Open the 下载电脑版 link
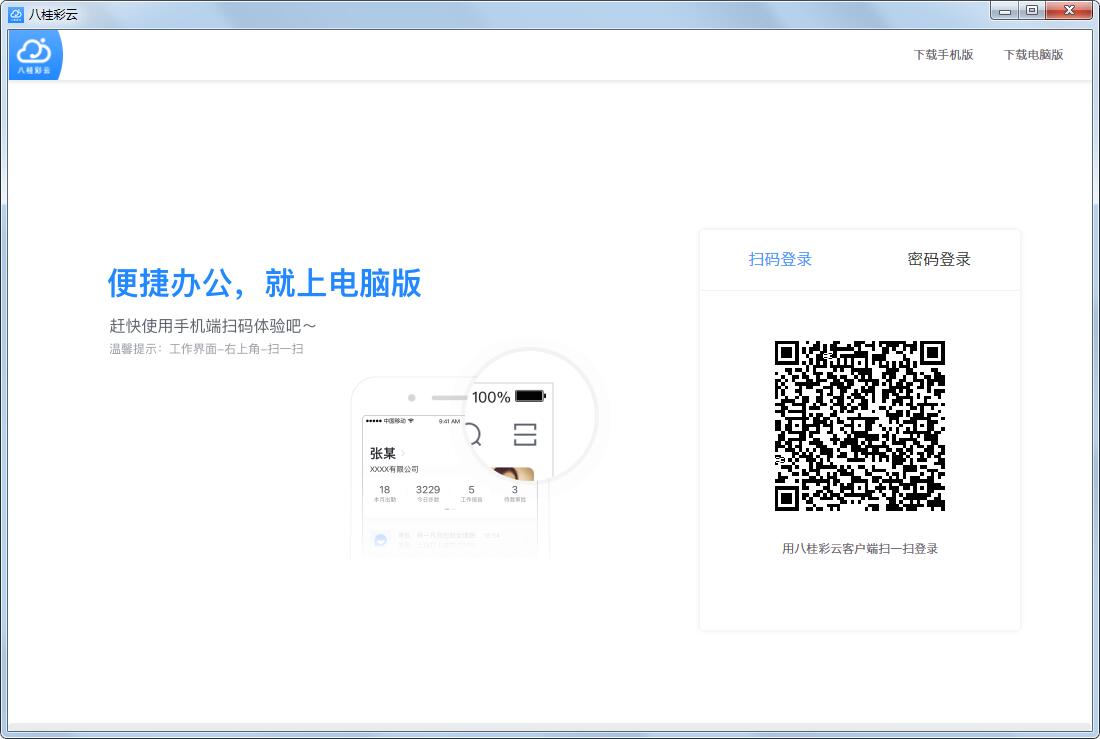The image size is (1100, 739). (x=1033, y=55)
